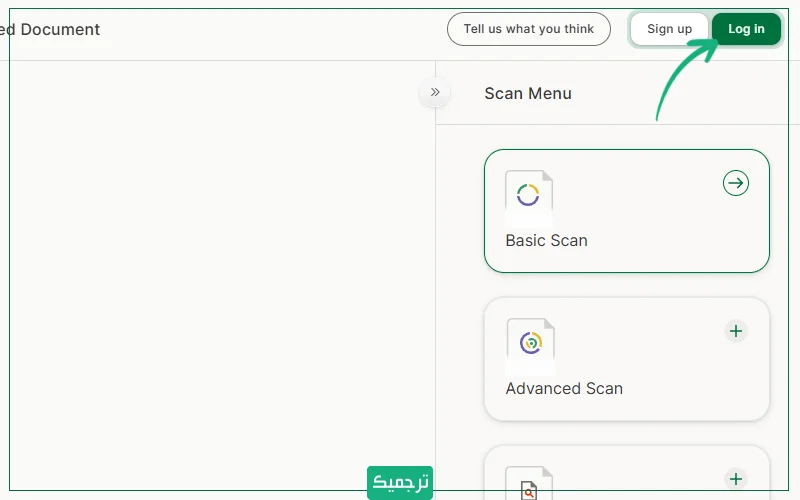
Task: Click the partially visible bottom scan card
Action: 640,478
